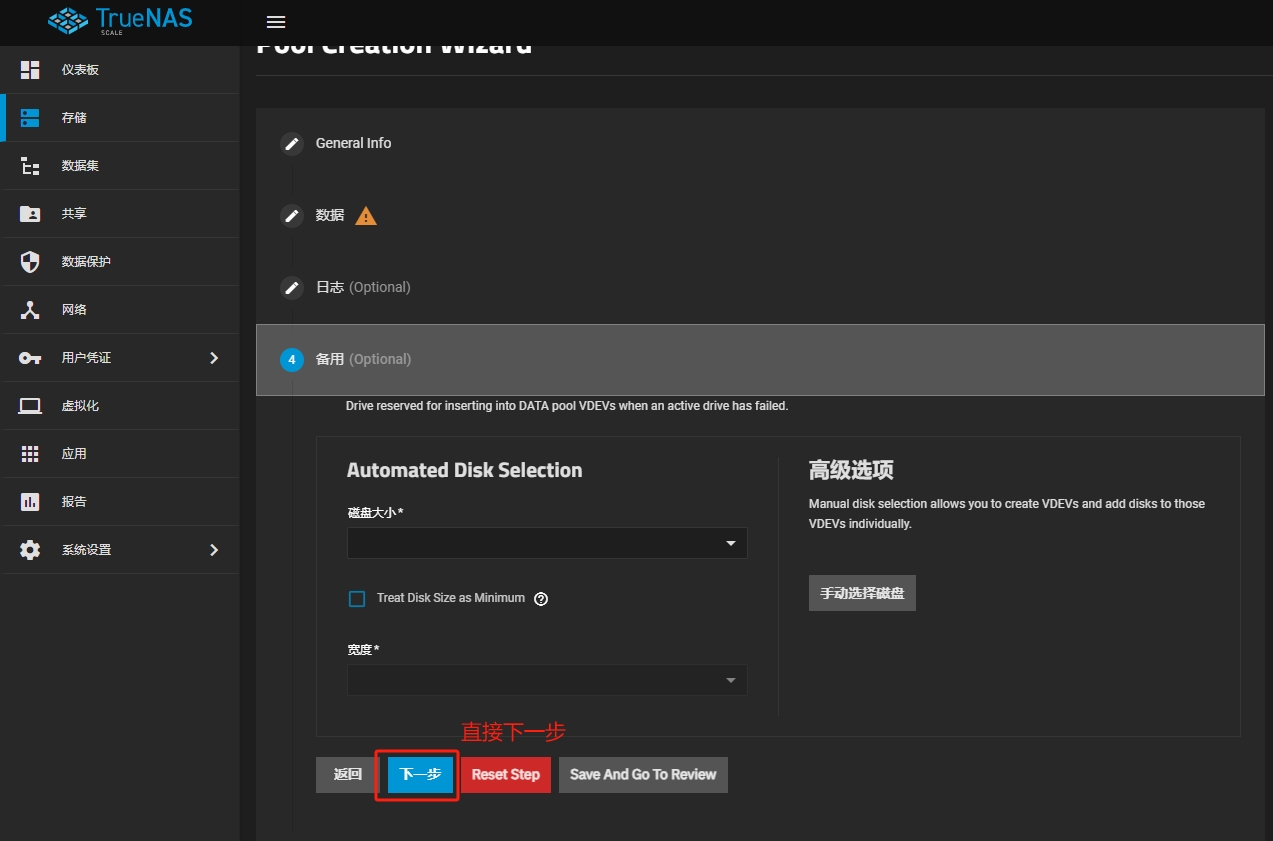The height and width of the screenshot is (841, 1273).
Task: Enable Treat Disk Size as Minimum checkbox
Action: pos(357,599)
